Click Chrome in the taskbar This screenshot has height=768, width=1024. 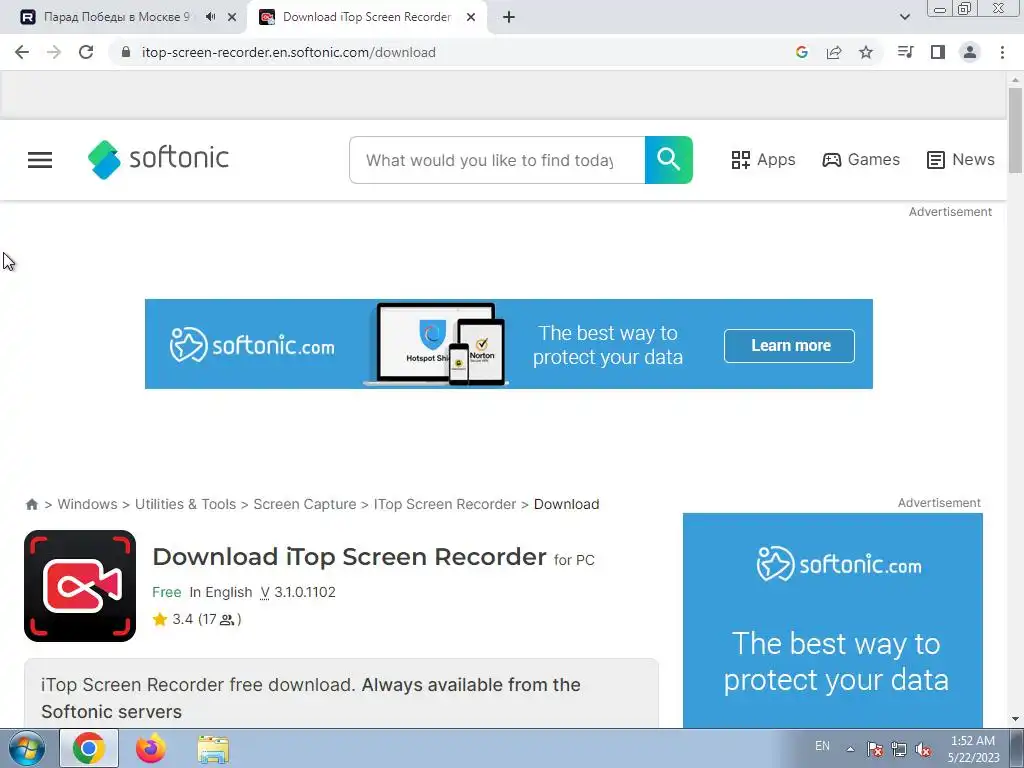pos(89,748)
